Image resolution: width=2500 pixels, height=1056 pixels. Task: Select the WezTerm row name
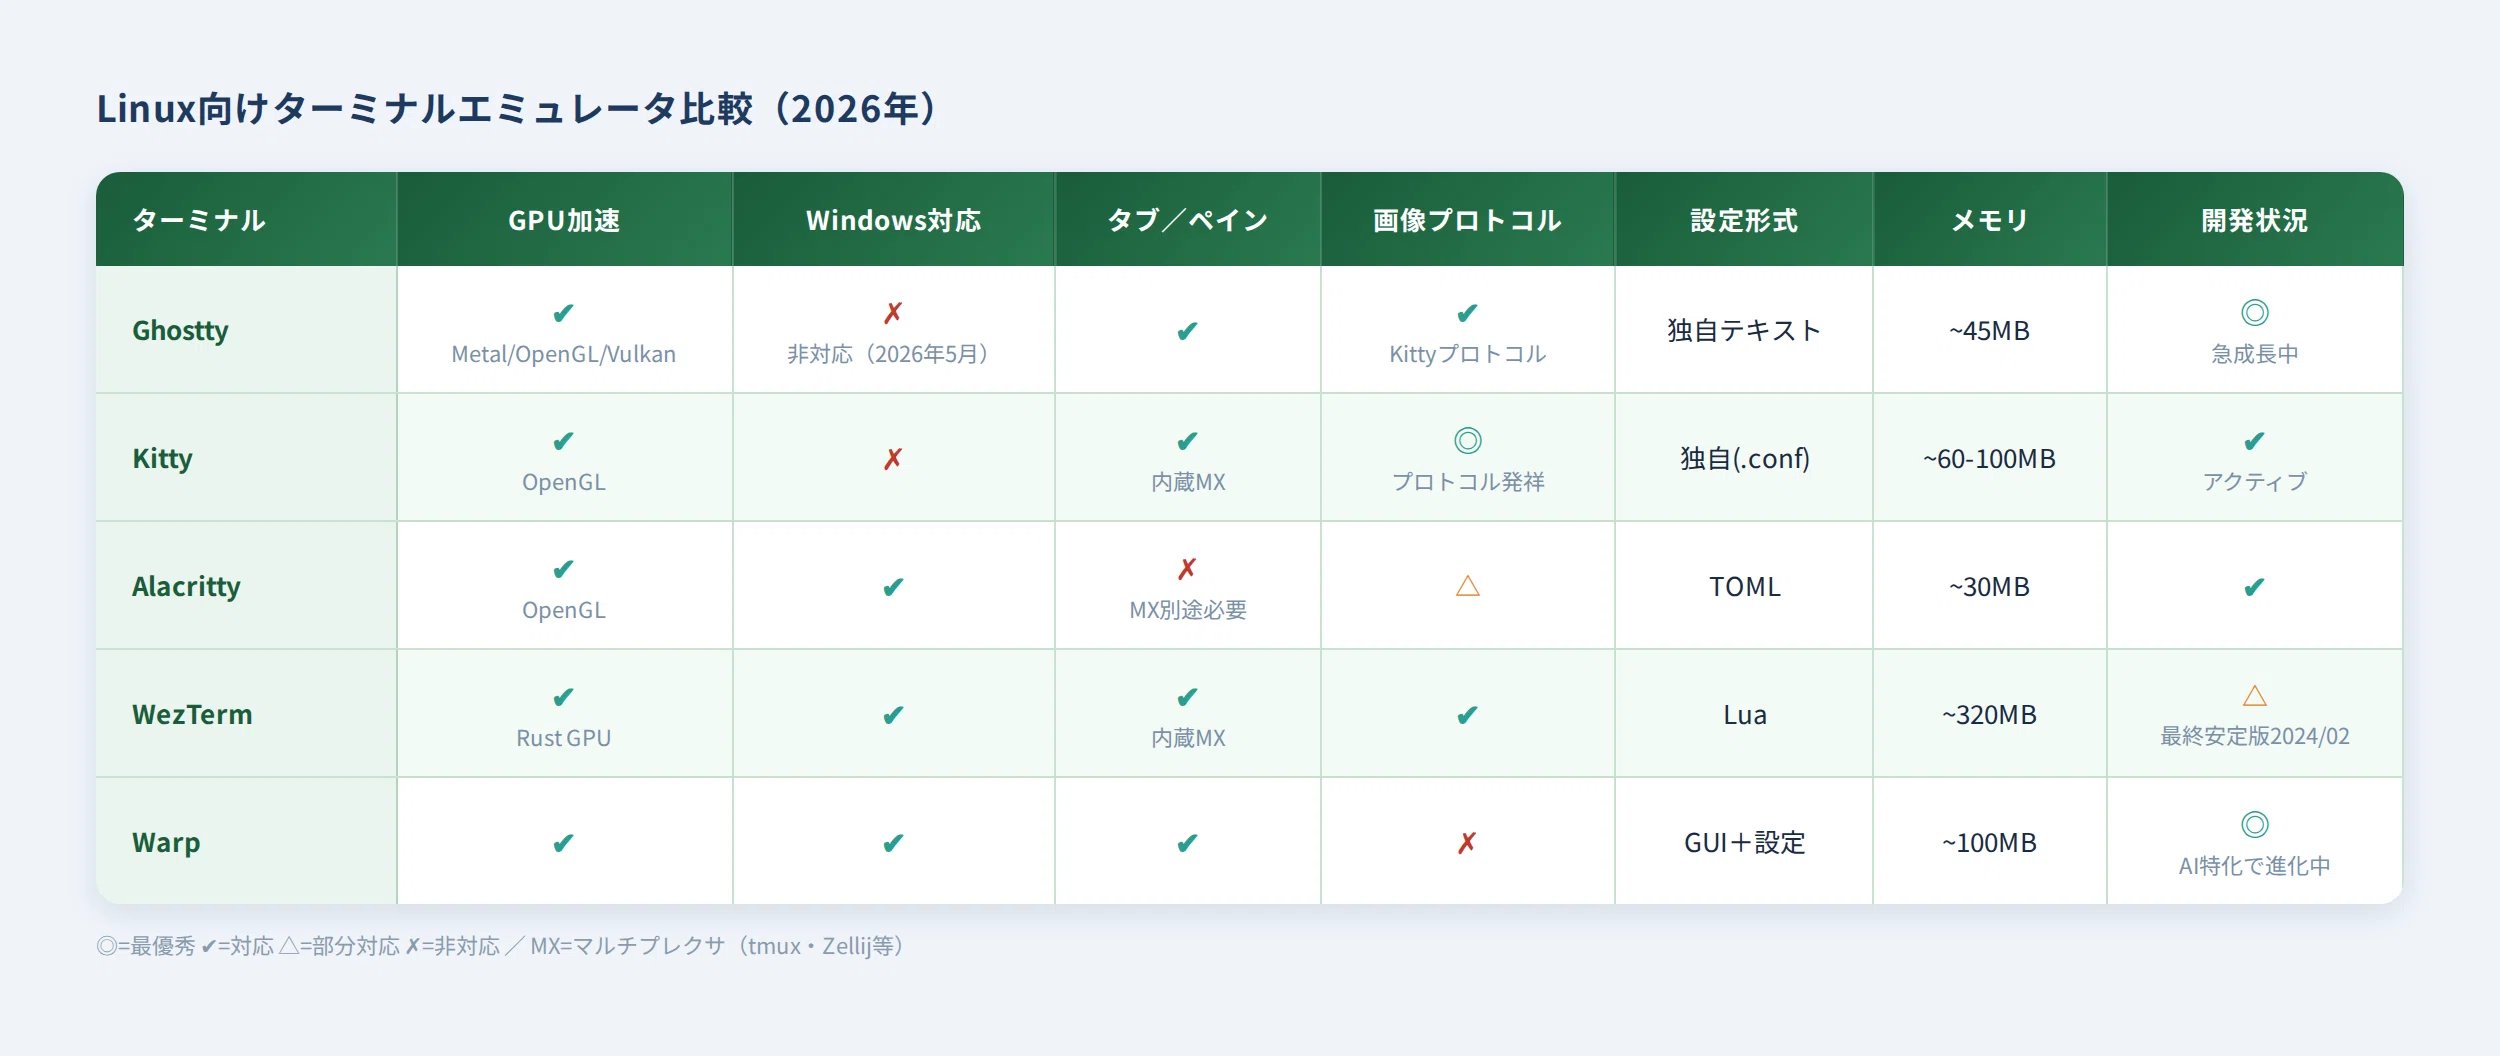tap(192, 715)
